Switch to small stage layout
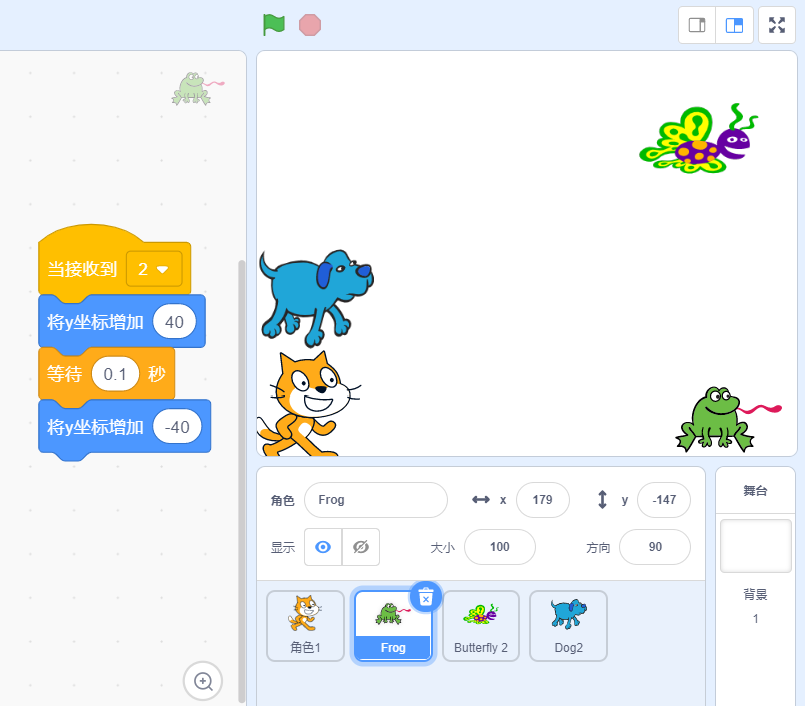This screenshot has width=805, height=706. pyautogui.click(x=697, y=25)
